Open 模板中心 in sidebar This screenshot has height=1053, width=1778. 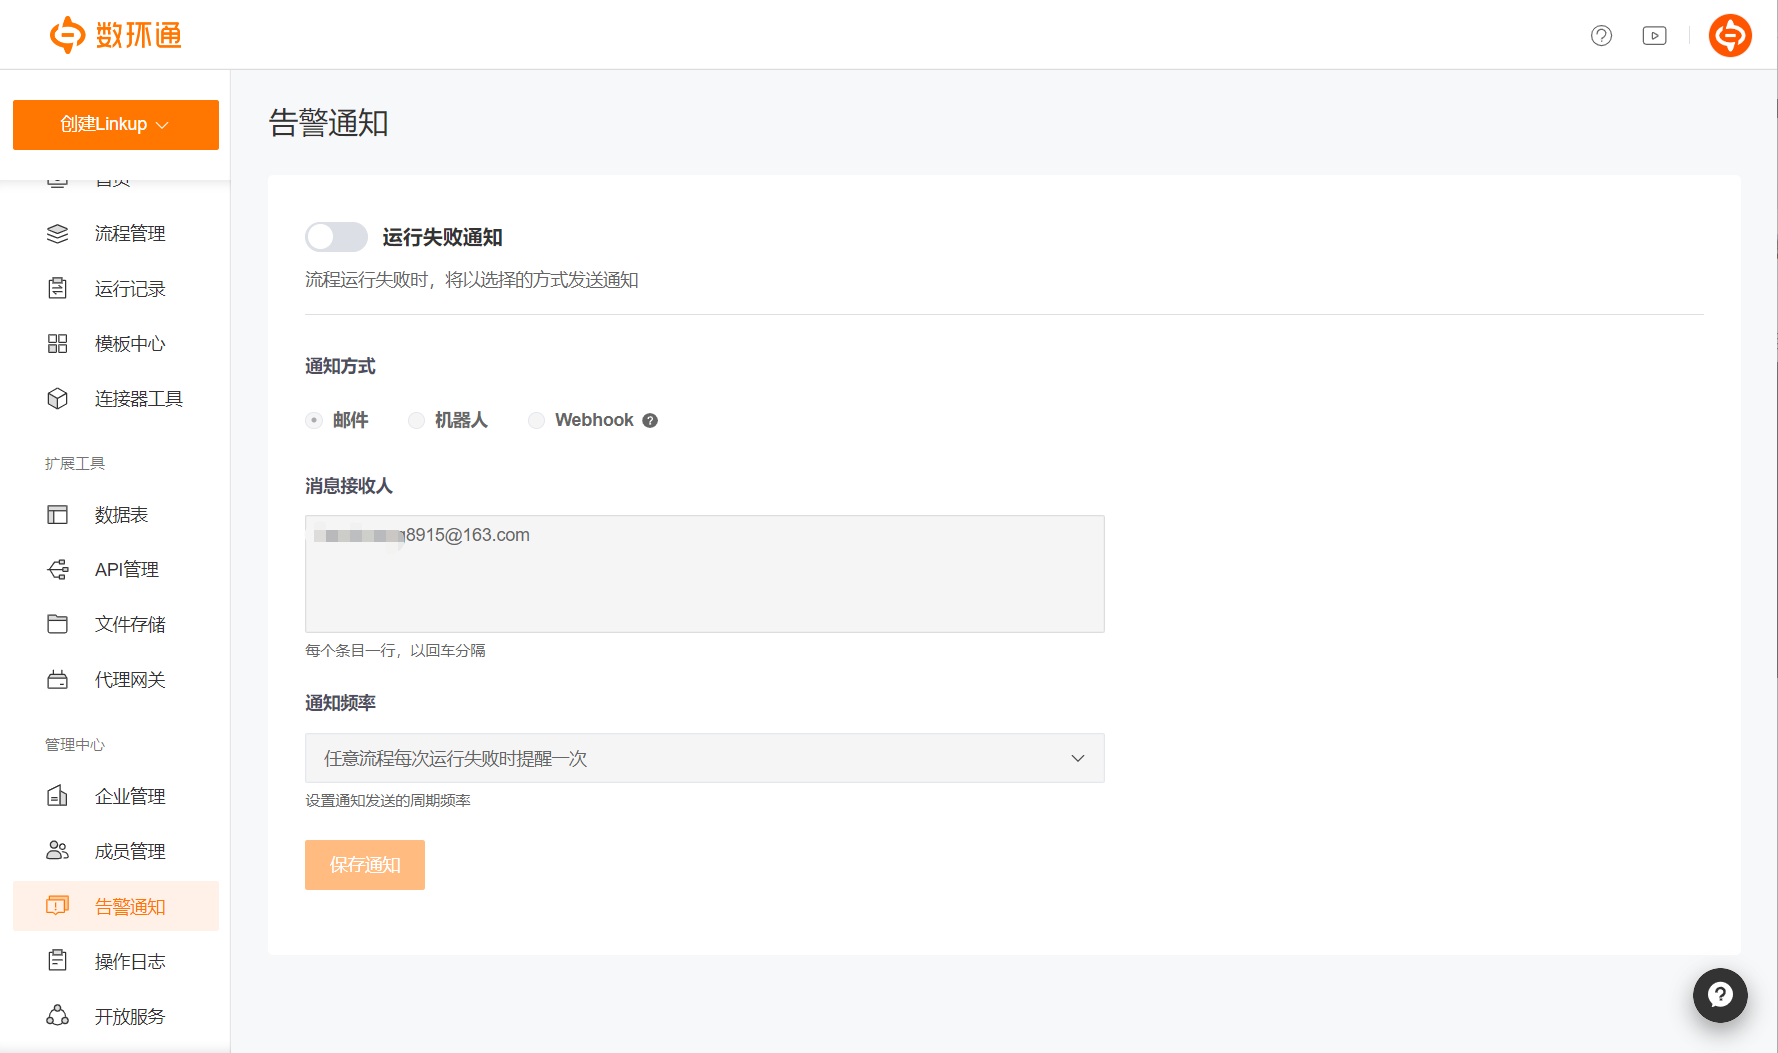click(x=130, y=344)
